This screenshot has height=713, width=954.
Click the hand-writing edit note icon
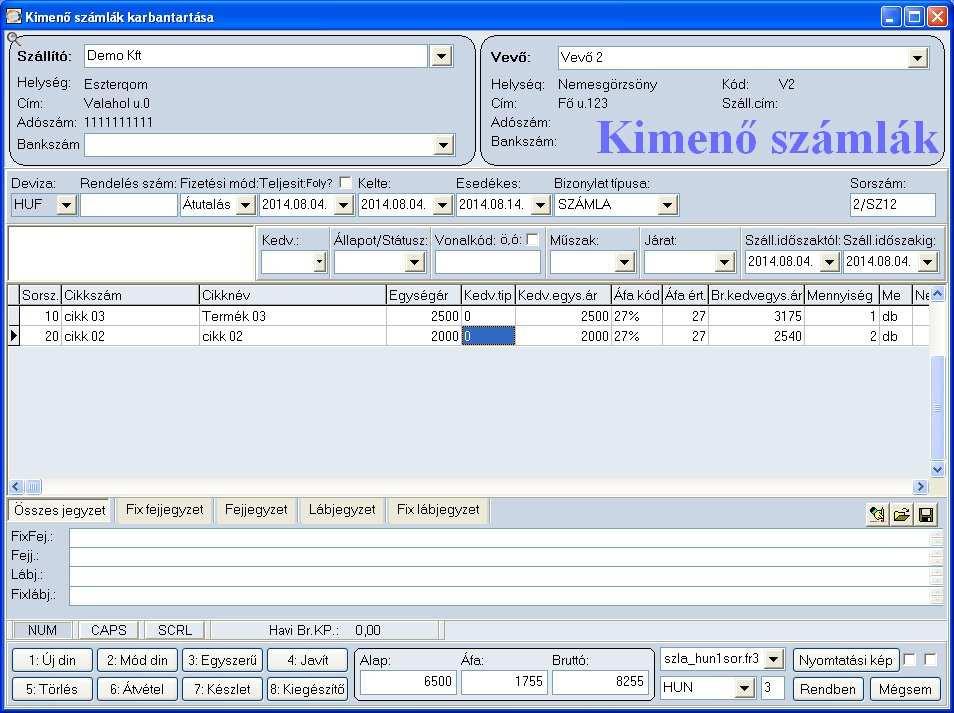click(x=877, y=515)
